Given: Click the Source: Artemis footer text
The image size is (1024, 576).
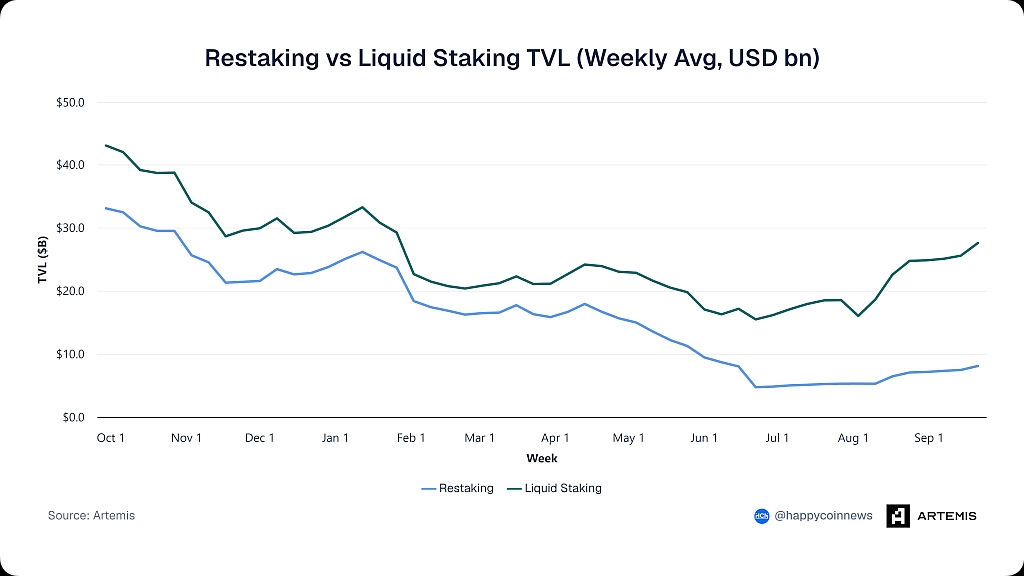Looking at the screenshot, I should (x=91, y=515).
